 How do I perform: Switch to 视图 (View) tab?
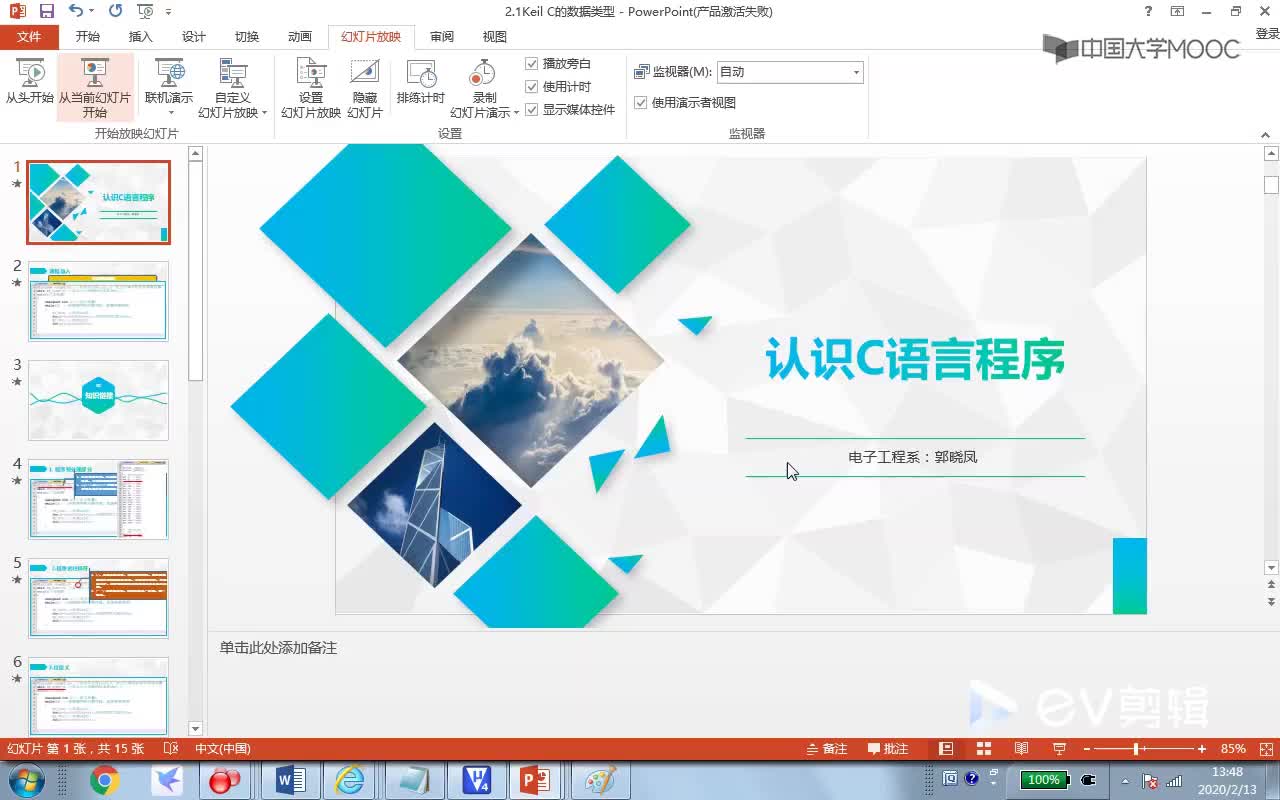coord(495,37)
